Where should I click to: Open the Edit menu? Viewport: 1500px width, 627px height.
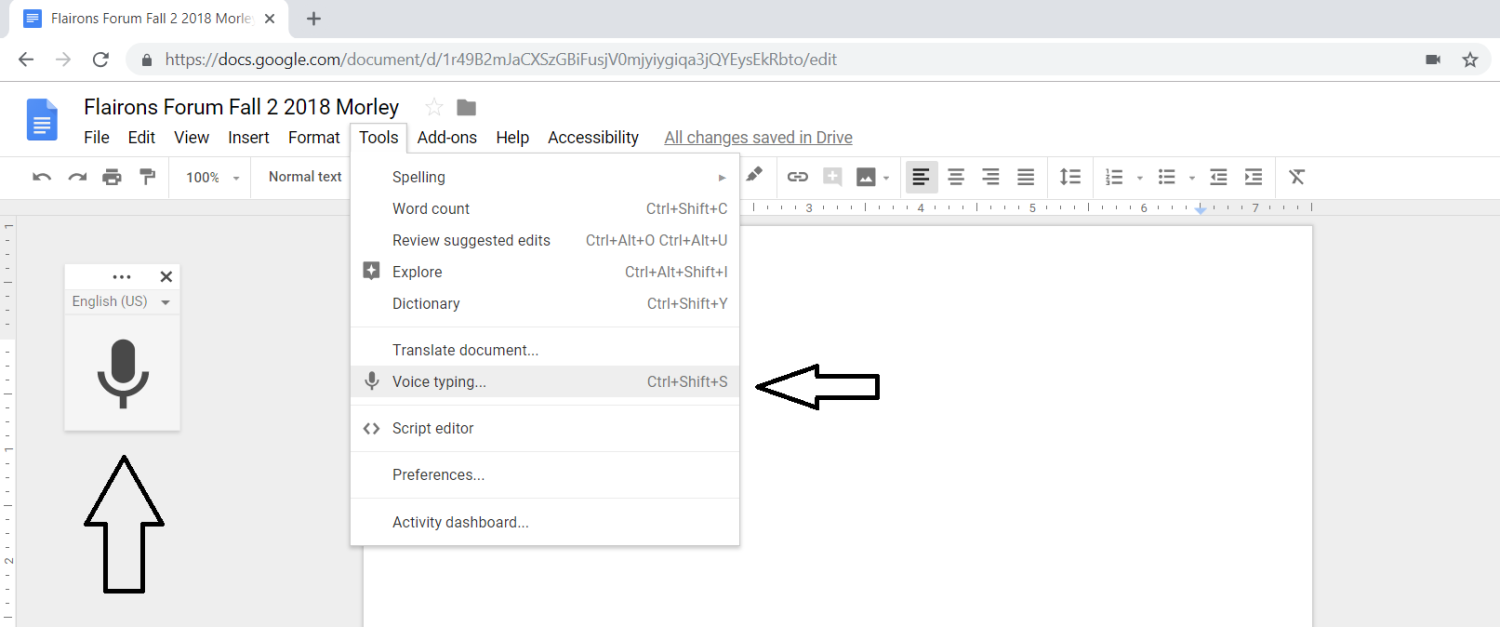pos(142,137)
